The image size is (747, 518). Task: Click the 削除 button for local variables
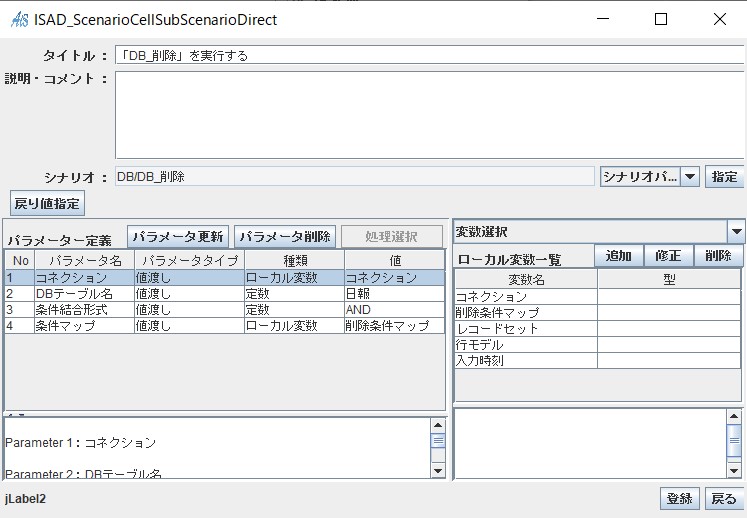717,256
